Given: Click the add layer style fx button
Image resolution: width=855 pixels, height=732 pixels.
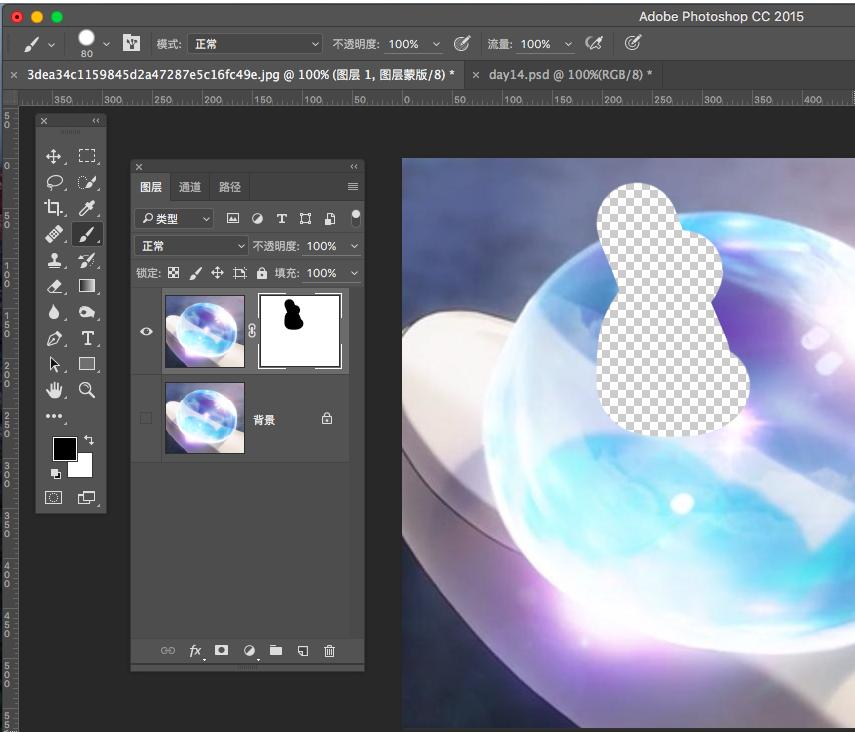Looking at the screenshot, I should click(196, 651).
